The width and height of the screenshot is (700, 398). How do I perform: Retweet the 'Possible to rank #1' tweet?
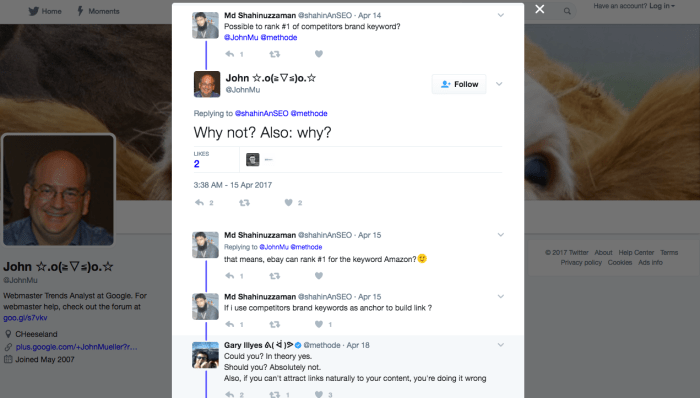coord(275,54)
